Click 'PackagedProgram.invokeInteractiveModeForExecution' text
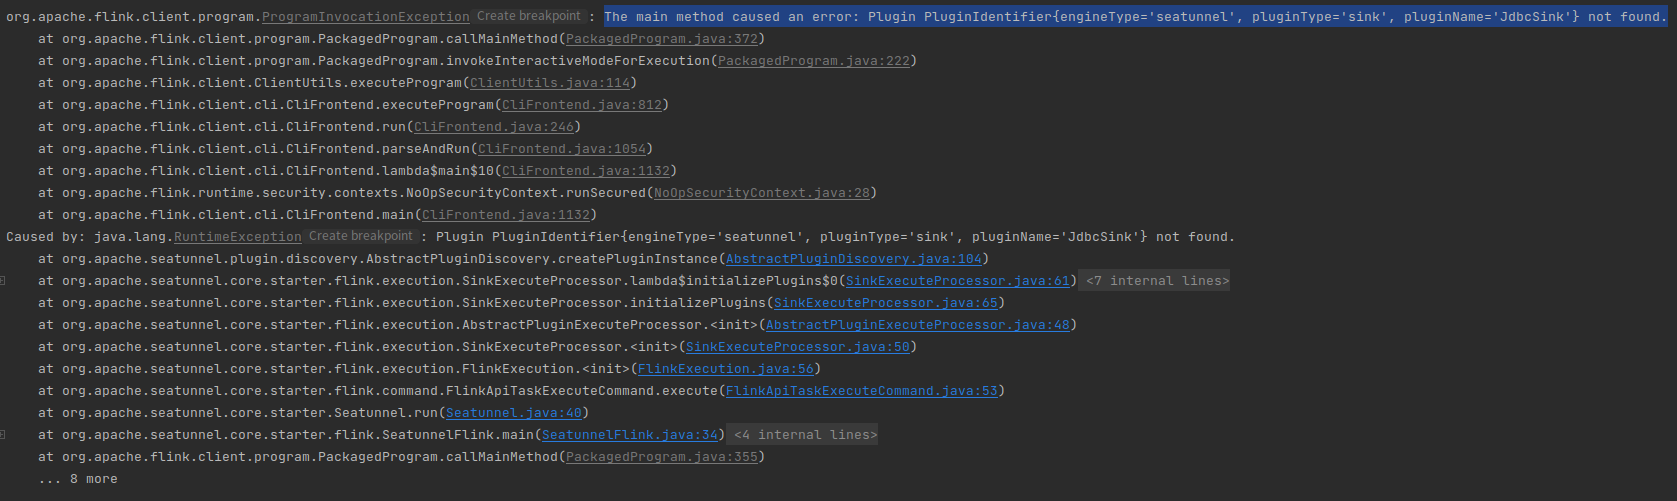 [x=514, y=61]
